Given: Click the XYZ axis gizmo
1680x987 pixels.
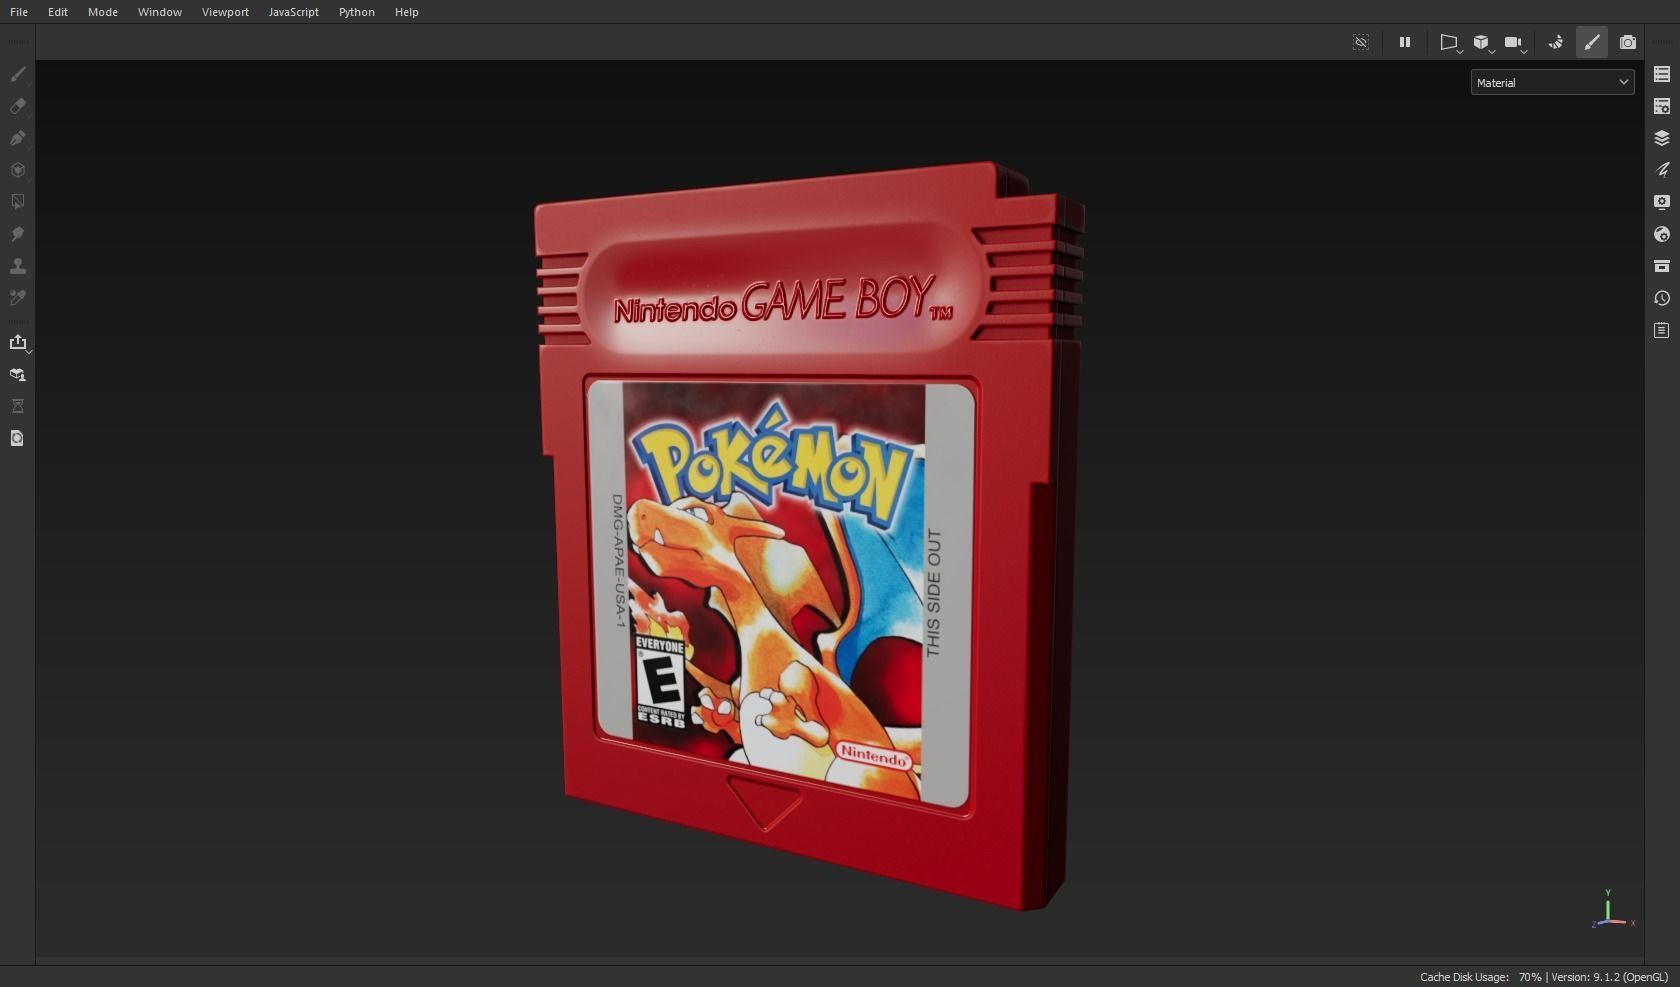Looking at the screenshot, I should (x=1611, y=909).
